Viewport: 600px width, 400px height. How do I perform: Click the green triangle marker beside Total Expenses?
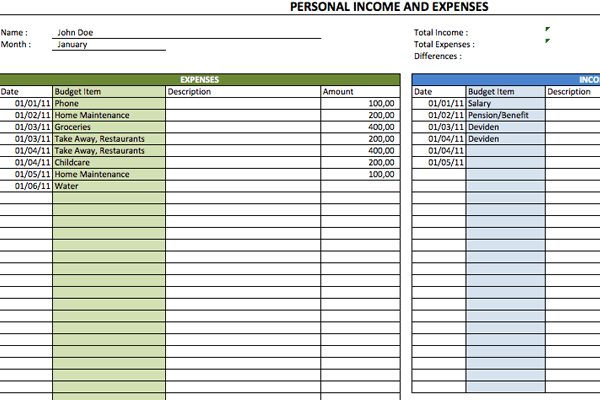[x=547, y=41]
